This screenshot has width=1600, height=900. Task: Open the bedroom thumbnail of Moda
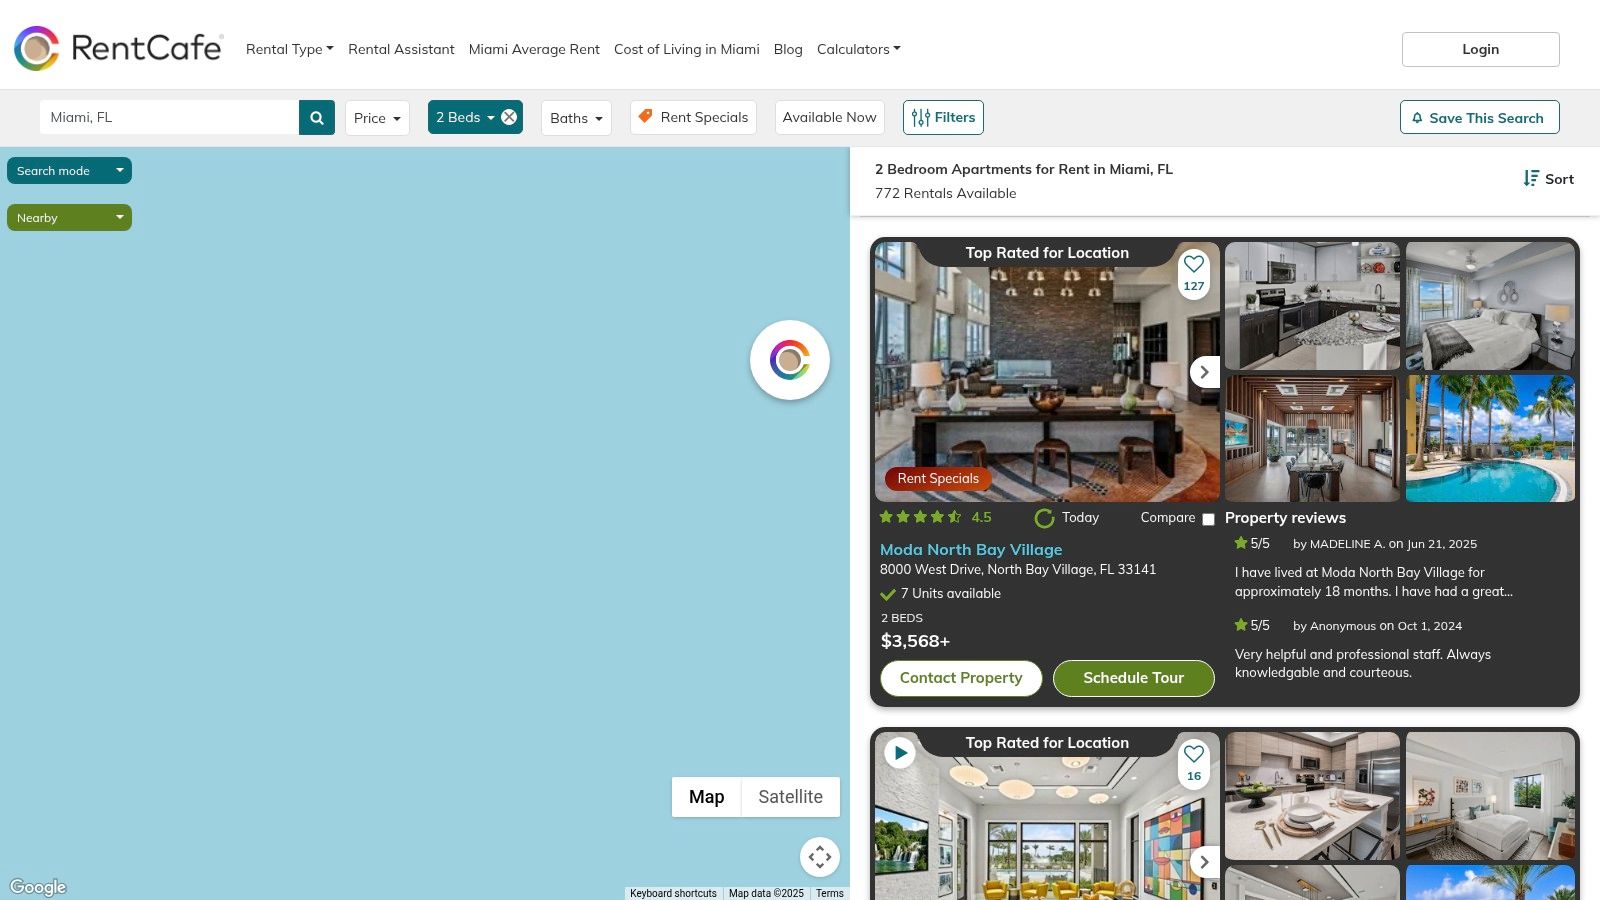click(x=1490, y=306)
